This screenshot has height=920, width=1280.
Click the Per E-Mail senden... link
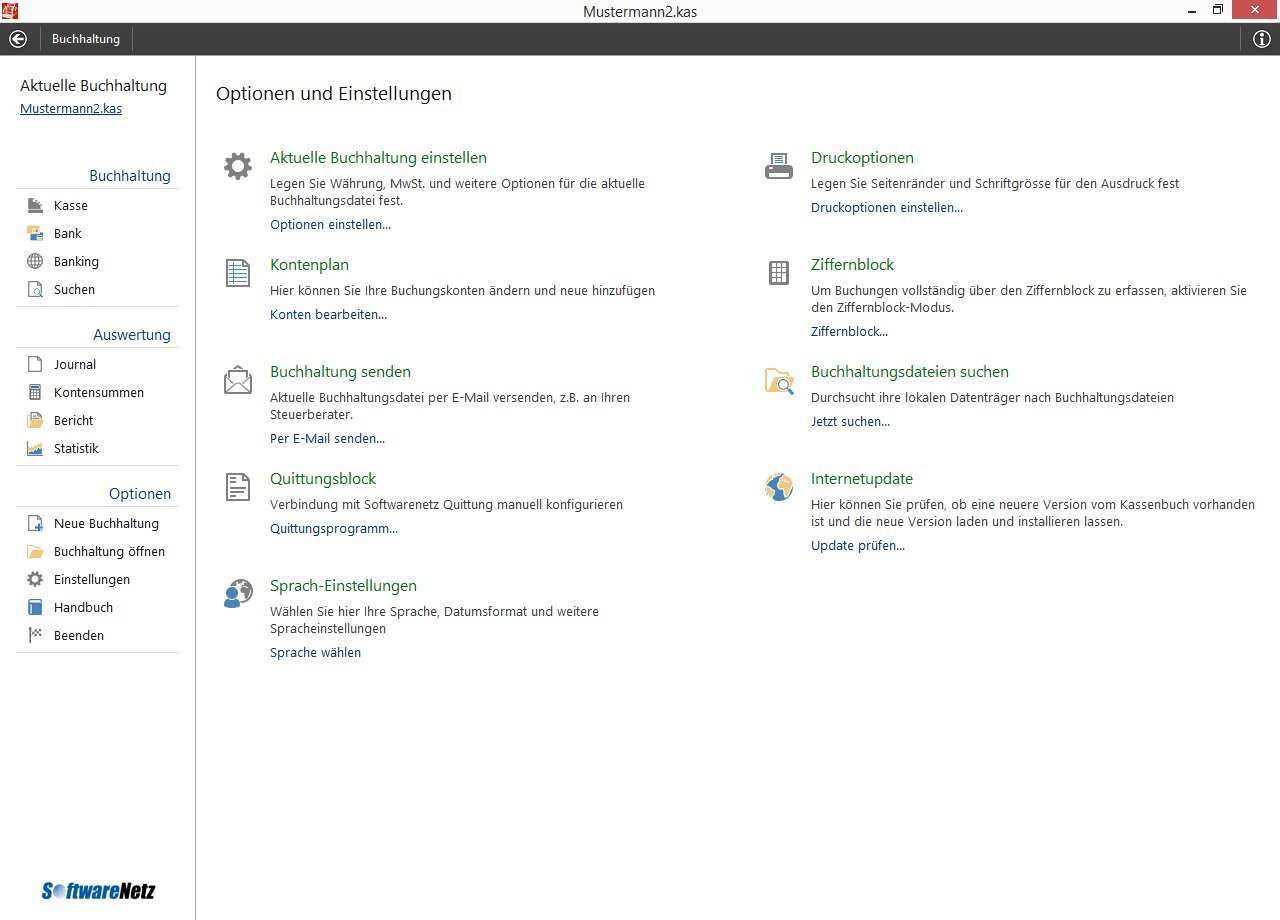click(x=327, y=438)
